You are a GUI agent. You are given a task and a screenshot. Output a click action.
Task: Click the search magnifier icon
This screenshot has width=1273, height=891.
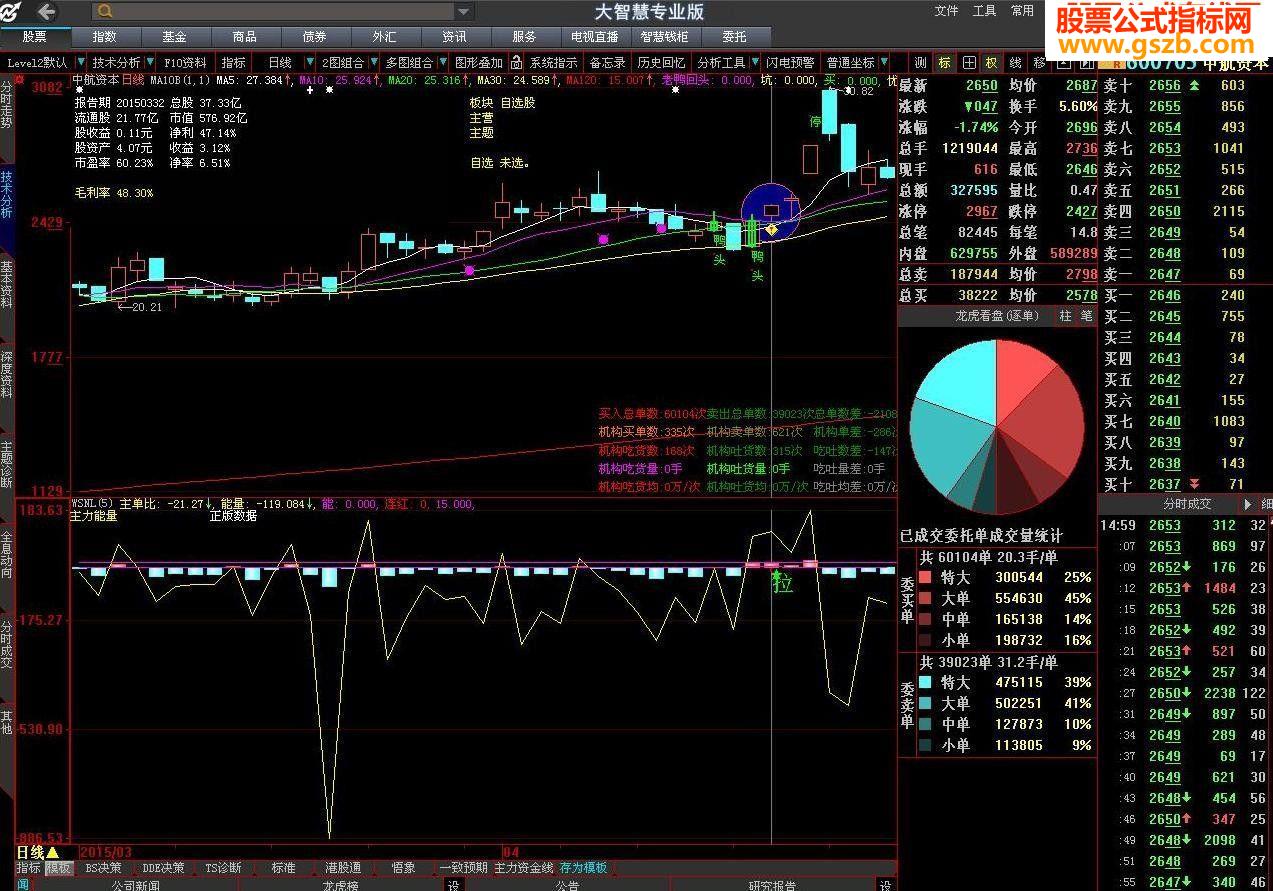pos(105,12)
